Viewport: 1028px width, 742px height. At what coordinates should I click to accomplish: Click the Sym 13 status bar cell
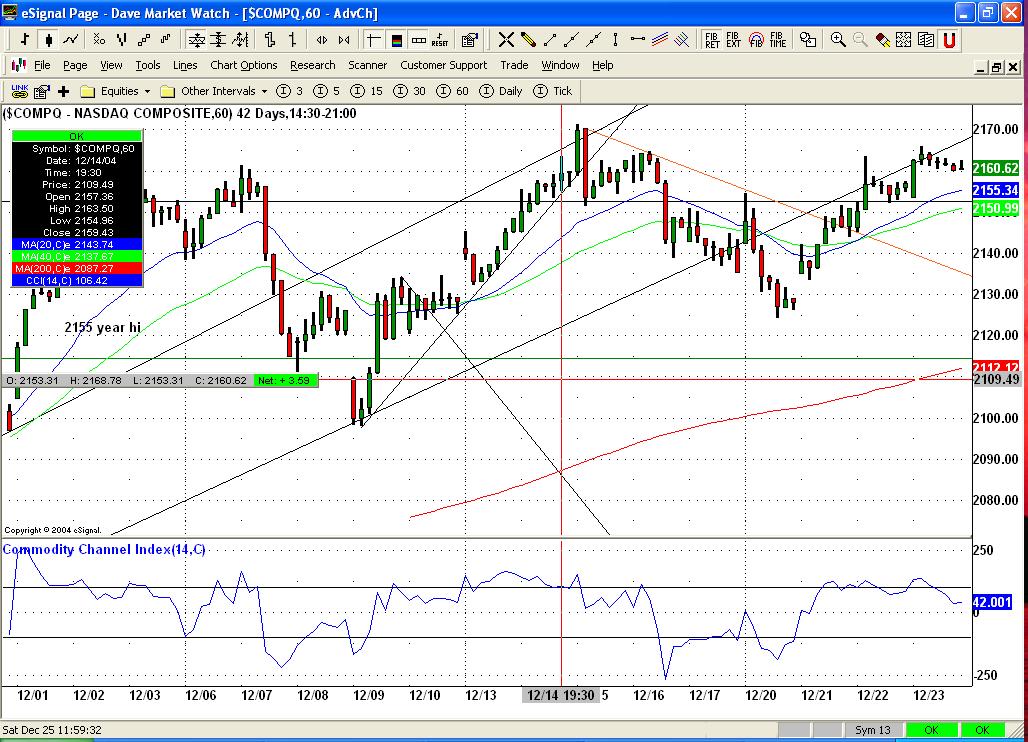click(873, 730)
